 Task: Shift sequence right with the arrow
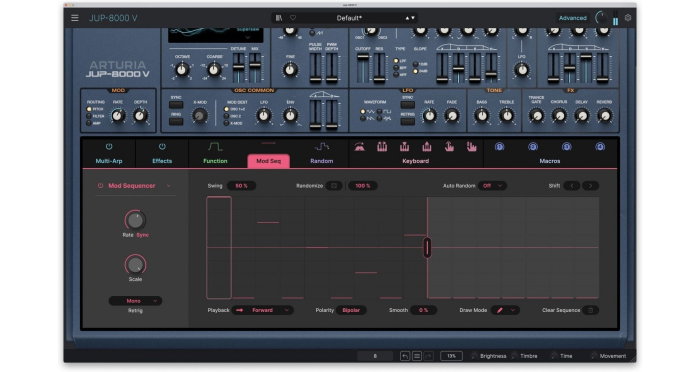point(590,186)
